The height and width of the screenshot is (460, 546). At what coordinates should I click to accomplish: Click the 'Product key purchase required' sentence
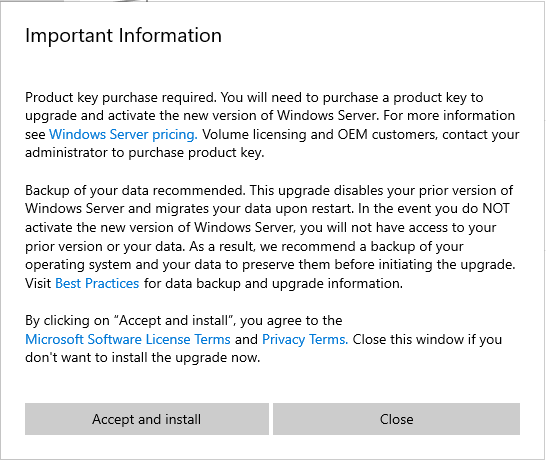[x=121, y=98]
